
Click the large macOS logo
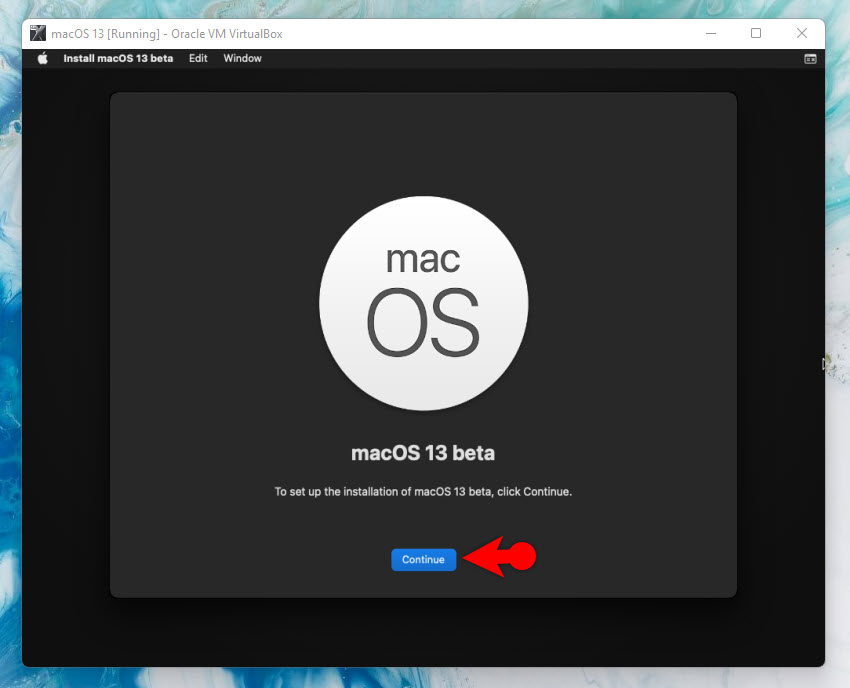pyautogui.click(x=423, y=303)
